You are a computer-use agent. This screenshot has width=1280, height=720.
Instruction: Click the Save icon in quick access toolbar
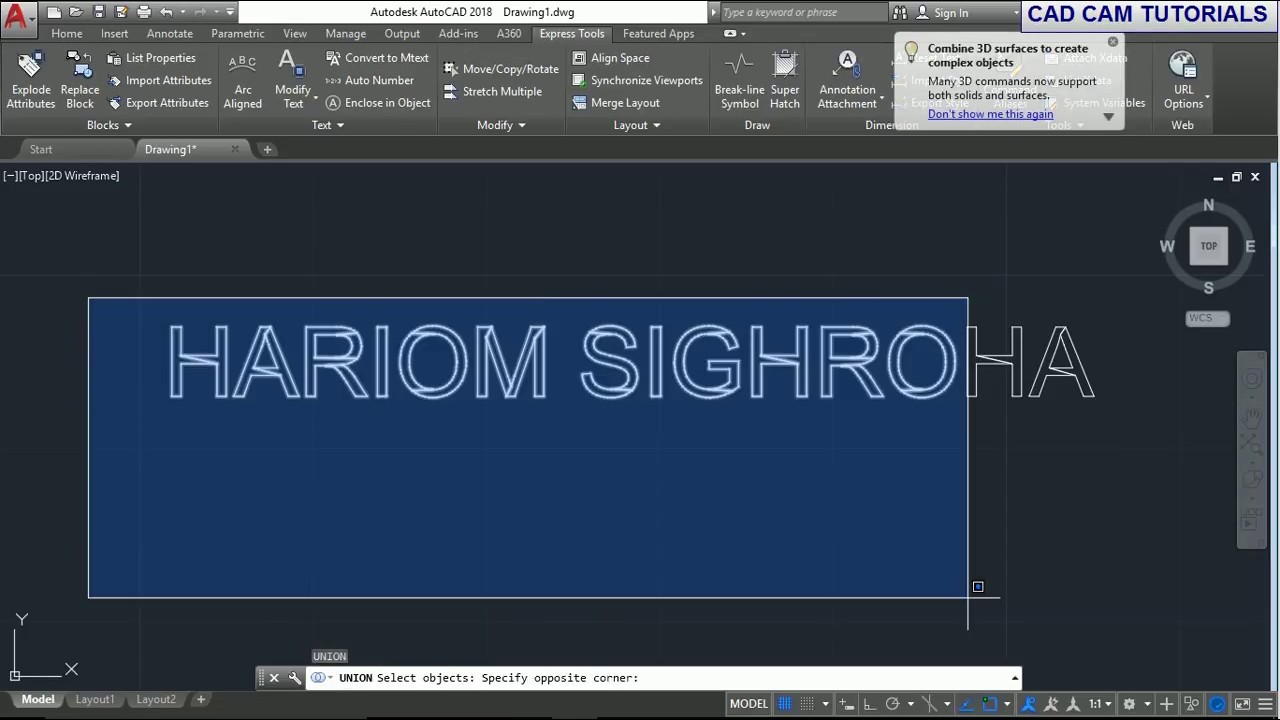[99, 12]
